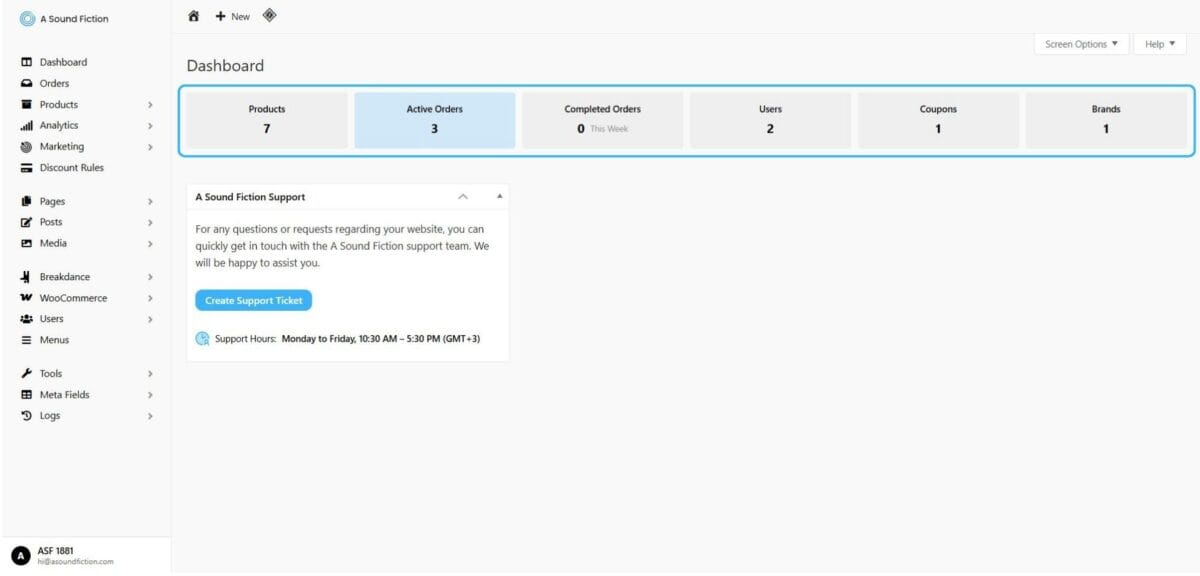The image size is (1200, 576).
Task: Expand the Products submenu chevron
Action: pos(150,105)
